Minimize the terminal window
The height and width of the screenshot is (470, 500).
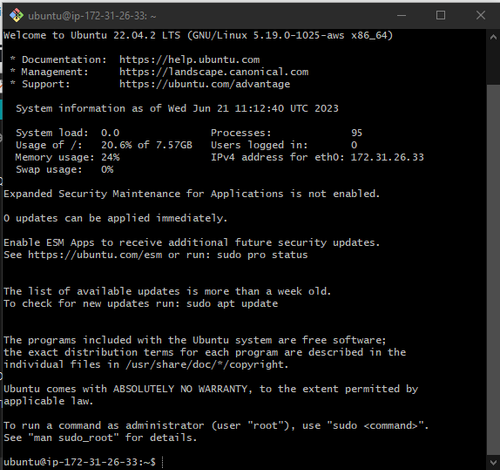click(401, 15)
